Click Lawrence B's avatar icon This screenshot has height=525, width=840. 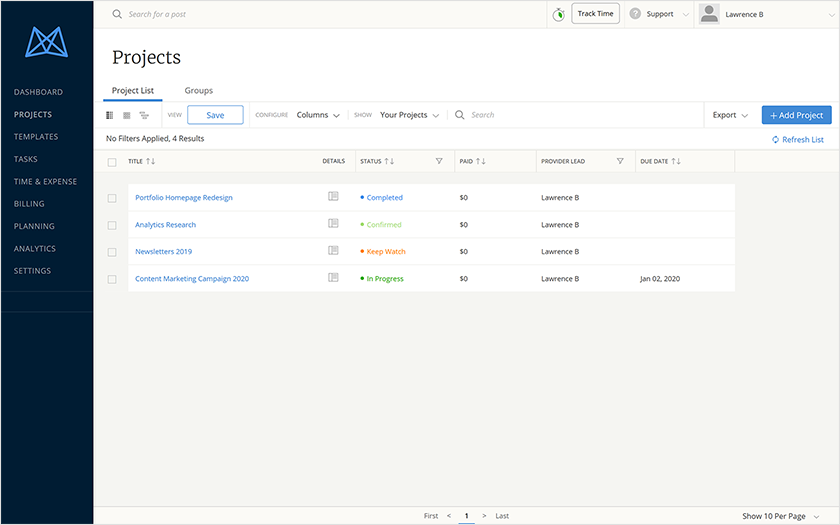tap(709, 14)
